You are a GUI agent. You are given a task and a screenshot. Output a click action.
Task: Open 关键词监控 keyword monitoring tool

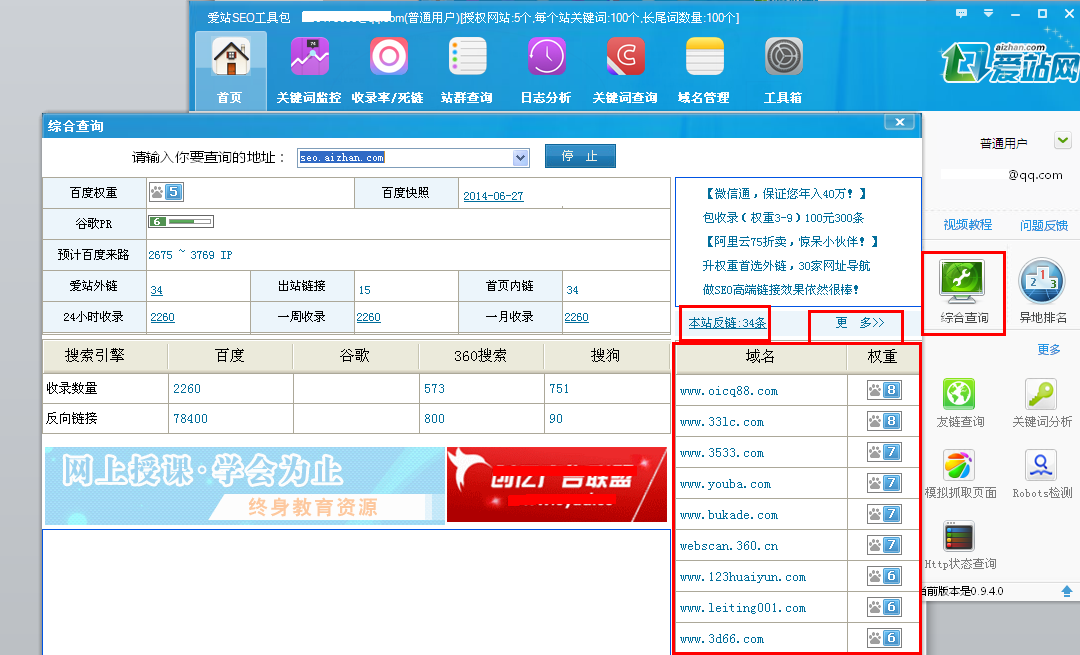(309, 71)
